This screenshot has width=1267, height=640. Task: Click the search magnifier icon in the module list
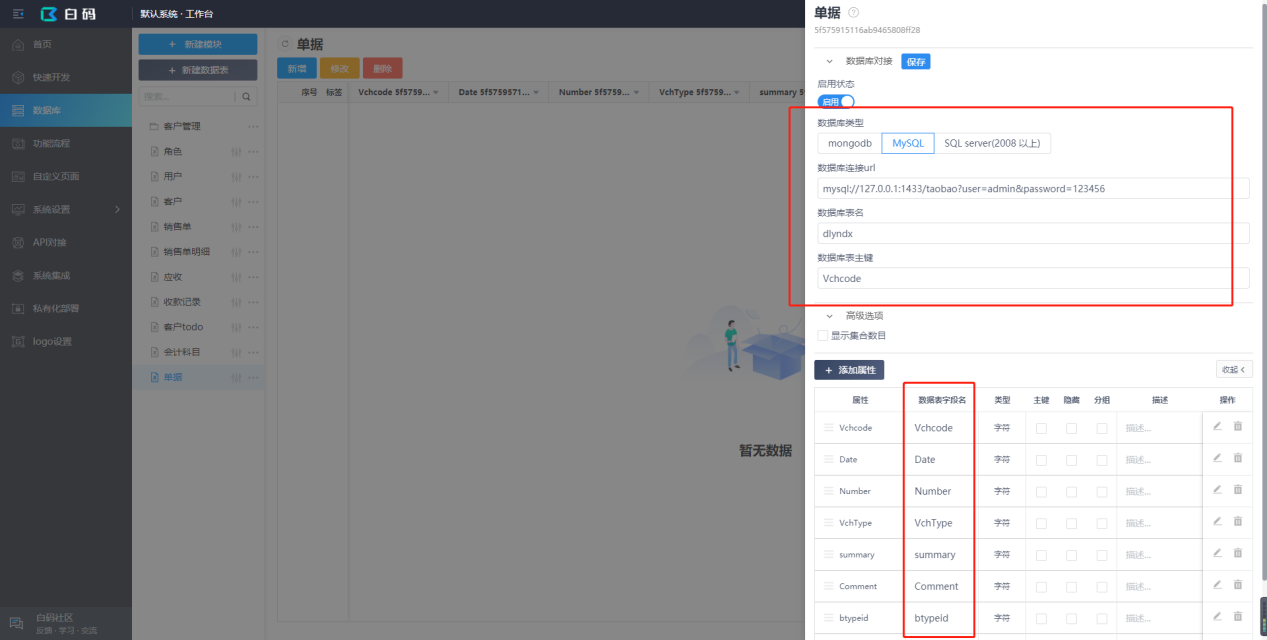pos(247,97)
